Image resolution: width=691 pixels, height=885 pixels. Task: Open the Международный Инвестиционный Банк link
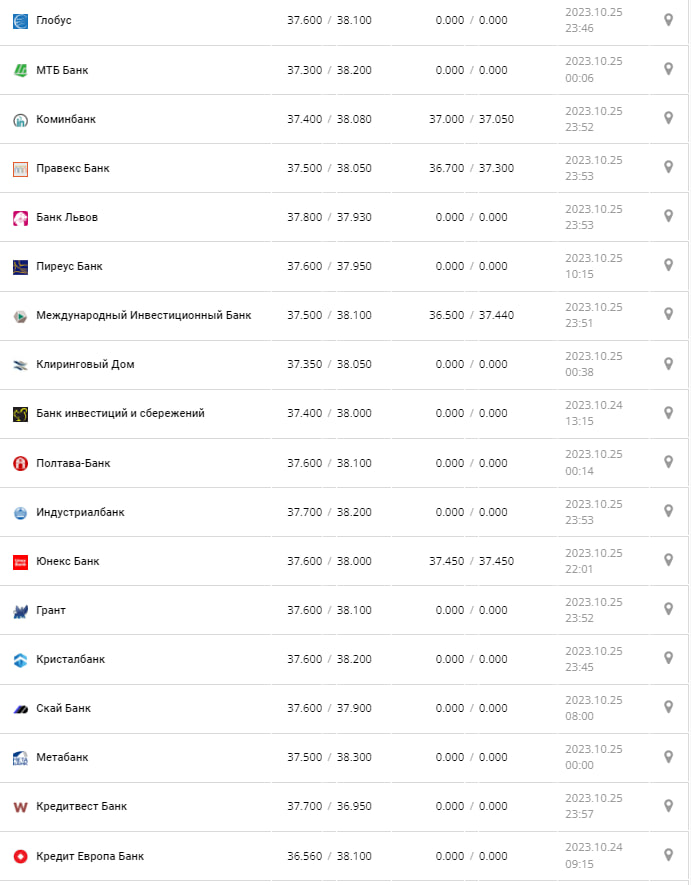coord(143,316)
